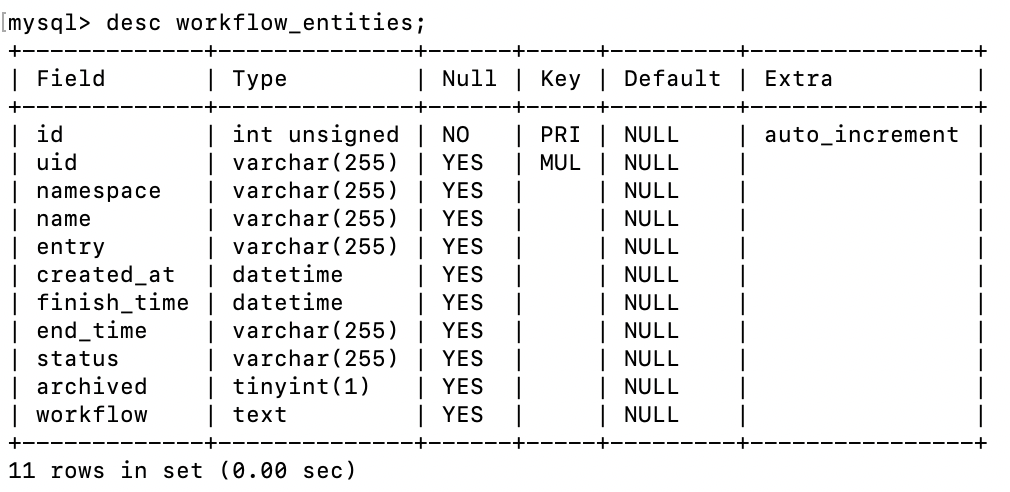Click the 'text' type in workflow row
Screen dimensions: 1010x492
point(259,415)
